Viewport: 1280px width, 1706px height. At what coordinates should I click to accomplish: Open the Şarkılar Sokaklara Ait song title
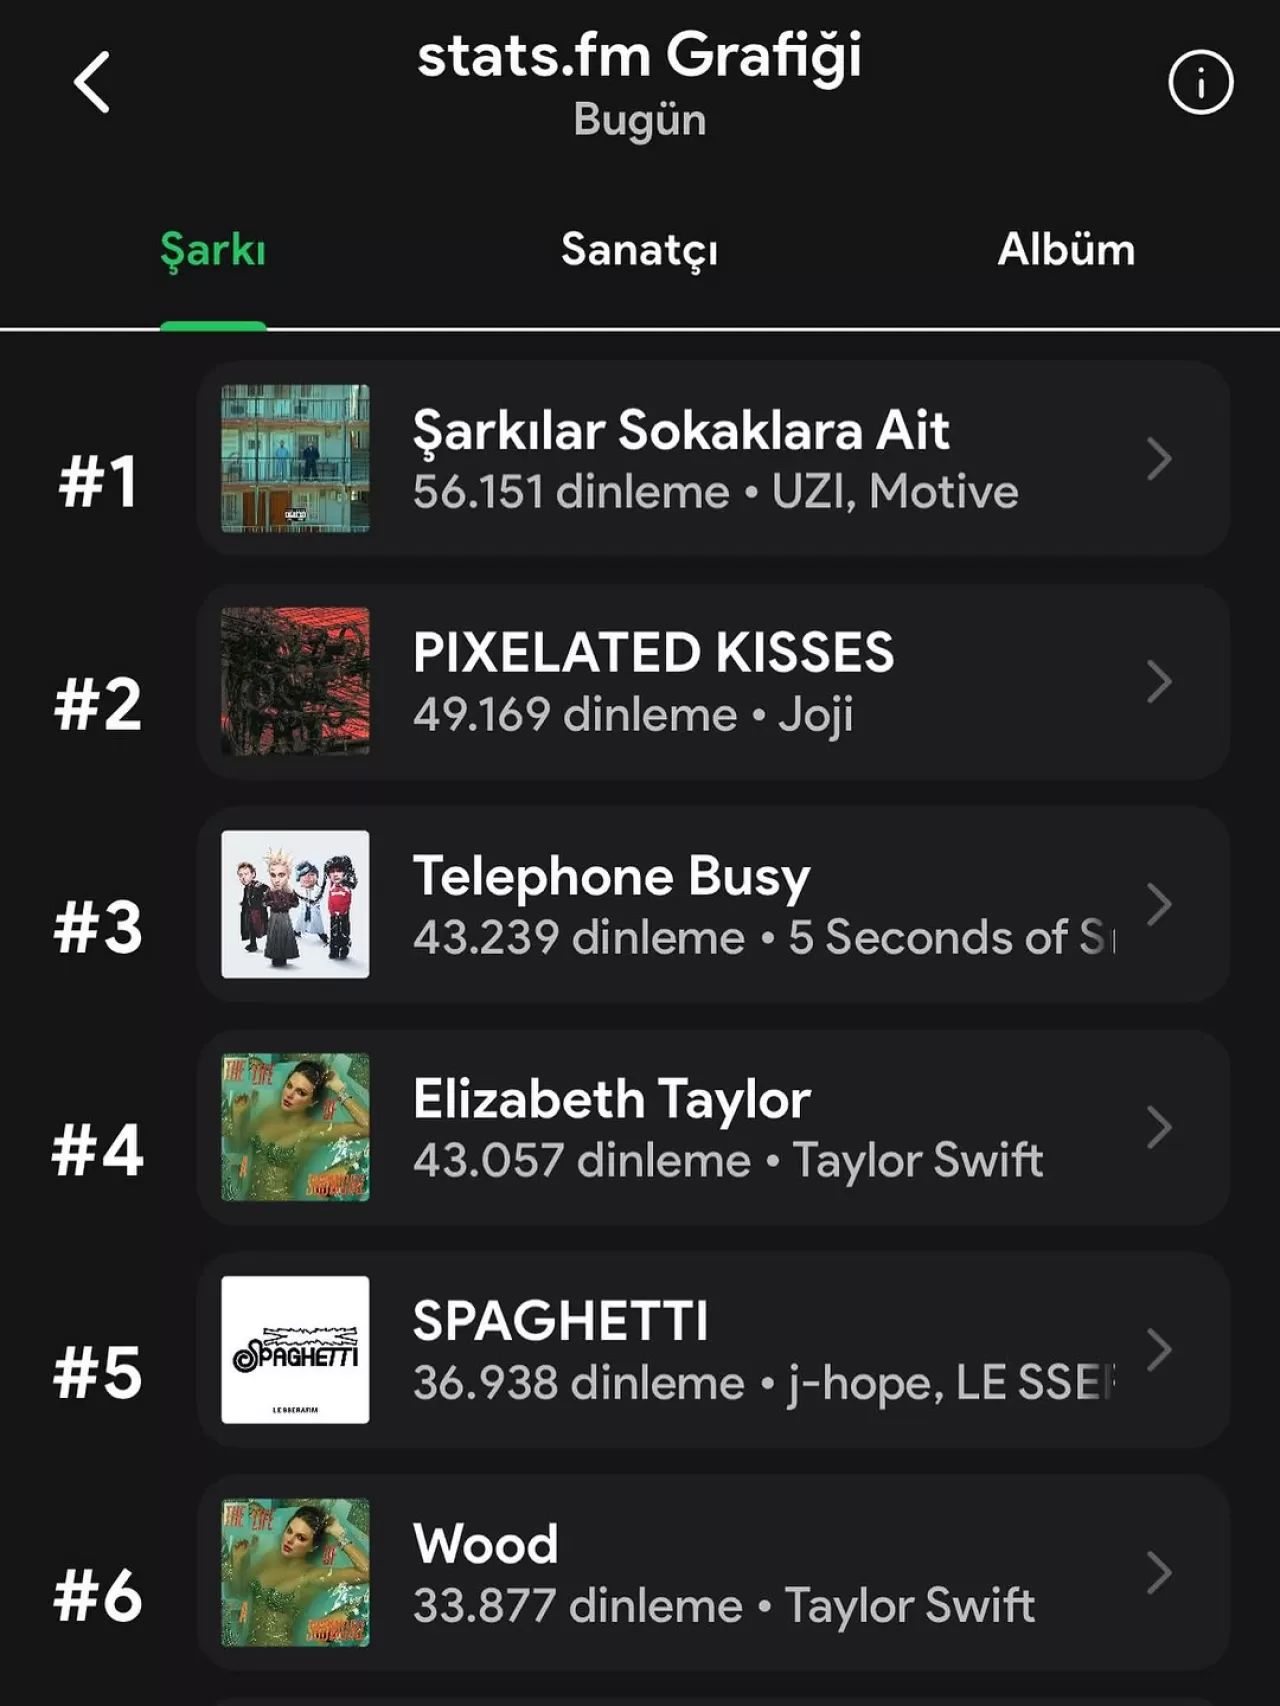[x=680, y=431]
